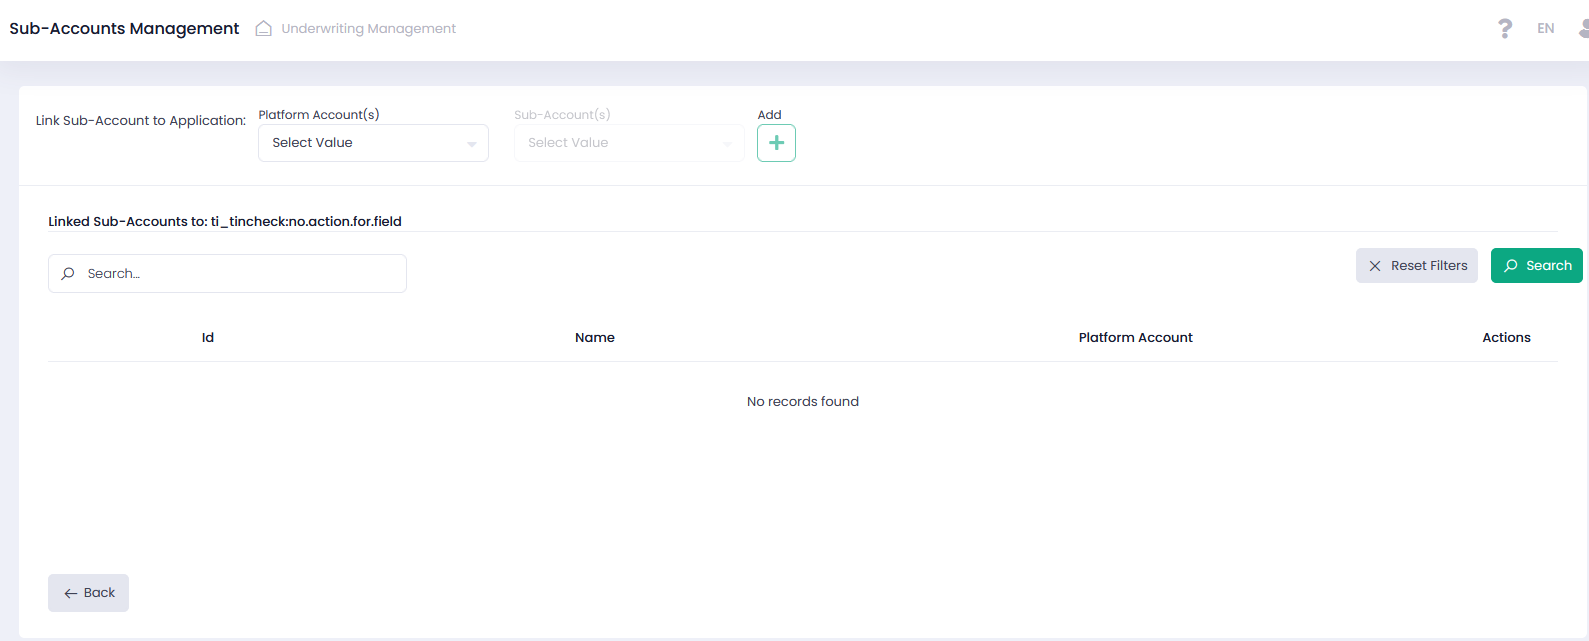Click the Actions column header

pos(1506,338)
